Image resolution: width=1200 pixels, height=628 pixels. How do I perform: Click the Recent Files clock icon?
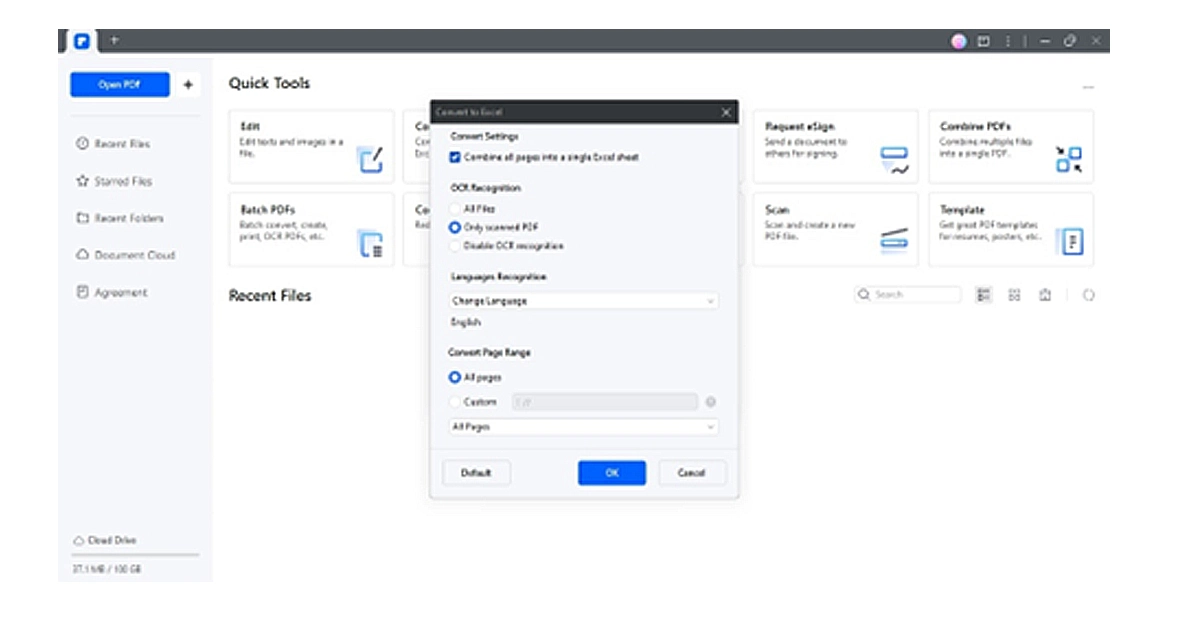click(x=83, y=144)
